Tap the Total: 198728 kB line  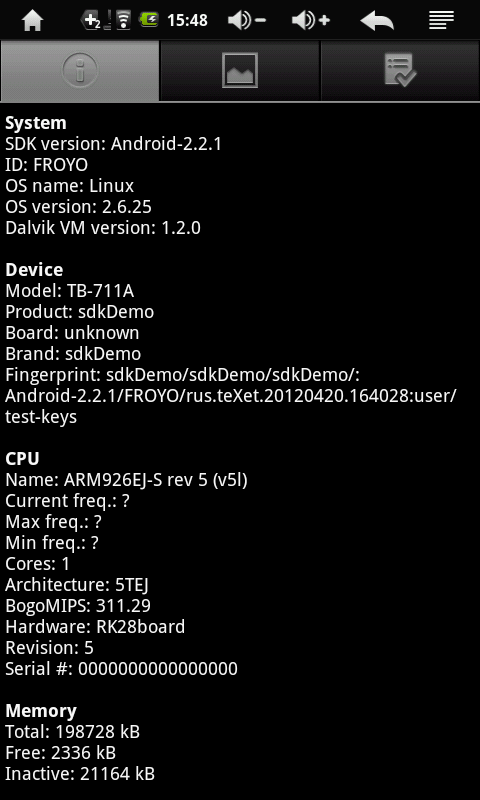[x=72, y=732]
